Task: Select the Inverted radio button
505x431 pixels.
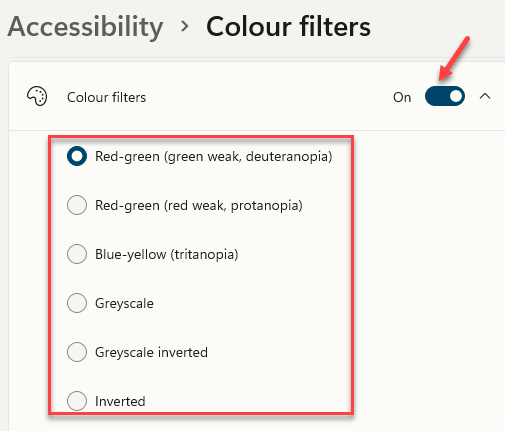Action: (x=77, y=401)
